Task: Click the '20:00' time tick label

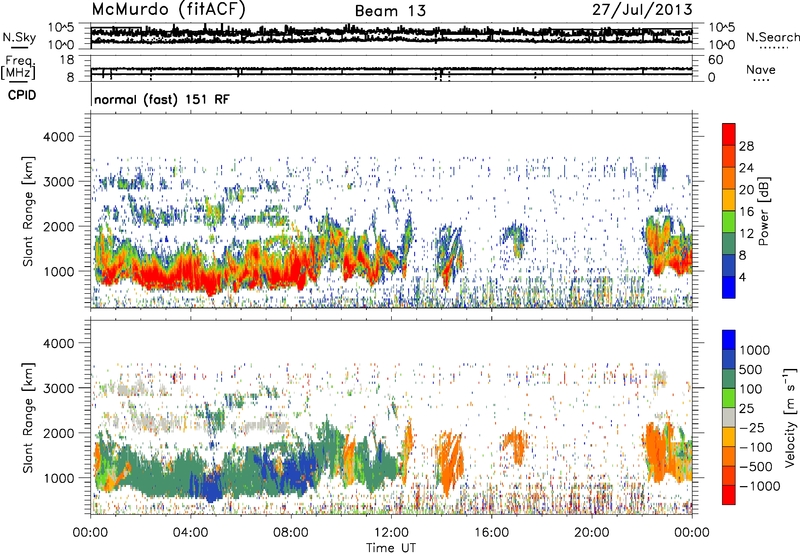Action: click(x=591, y=533)
